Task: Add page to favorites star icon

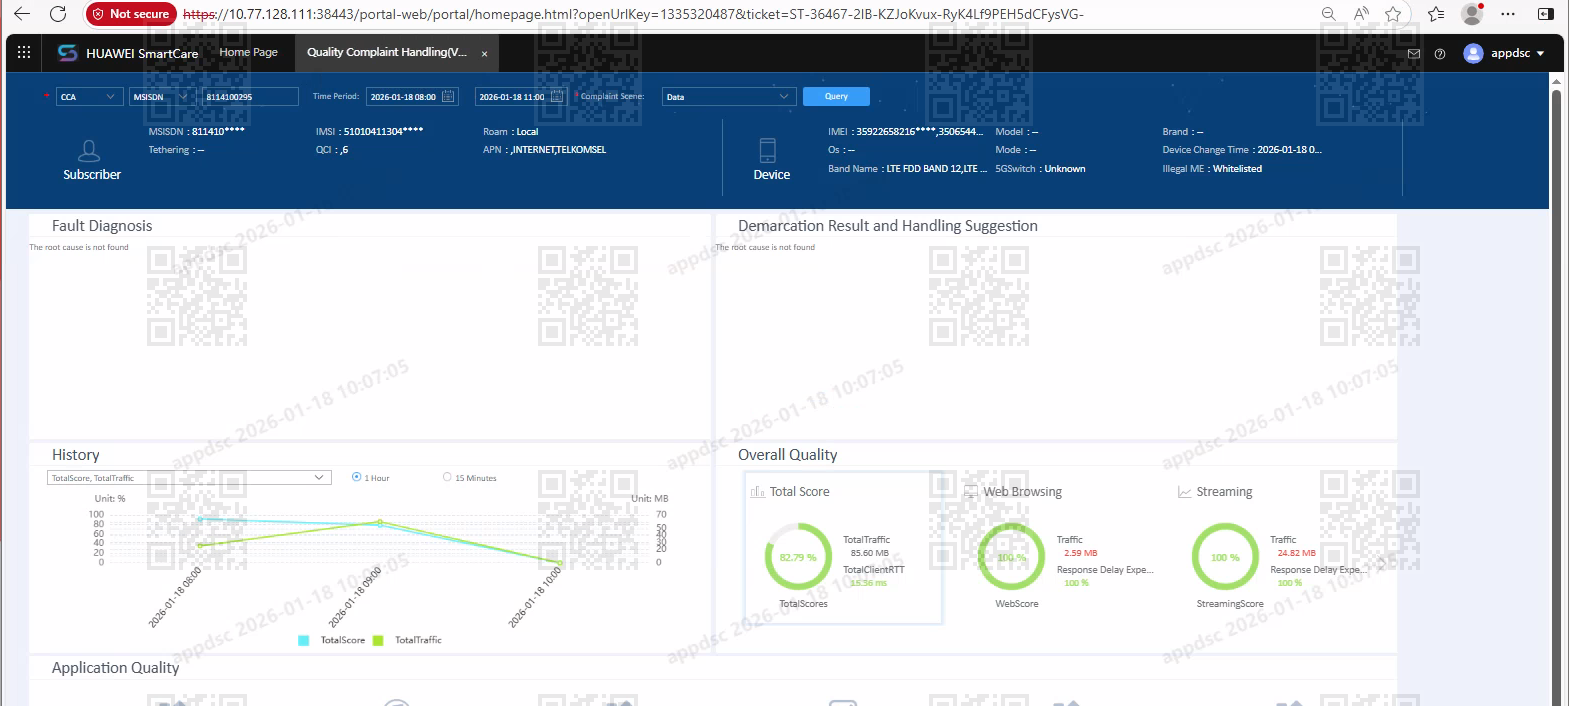Action: pos(1393,14)
